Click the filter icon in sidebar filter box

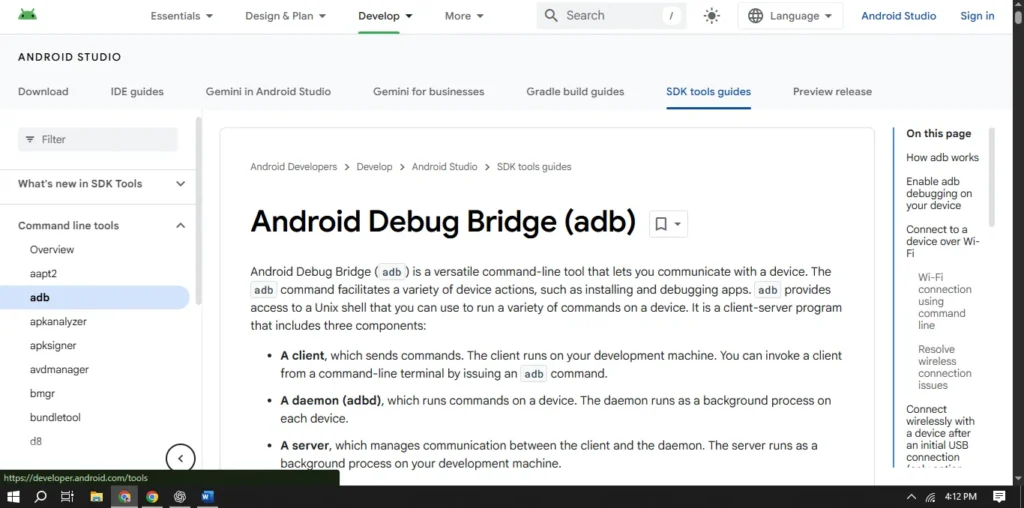coord(30,139)
